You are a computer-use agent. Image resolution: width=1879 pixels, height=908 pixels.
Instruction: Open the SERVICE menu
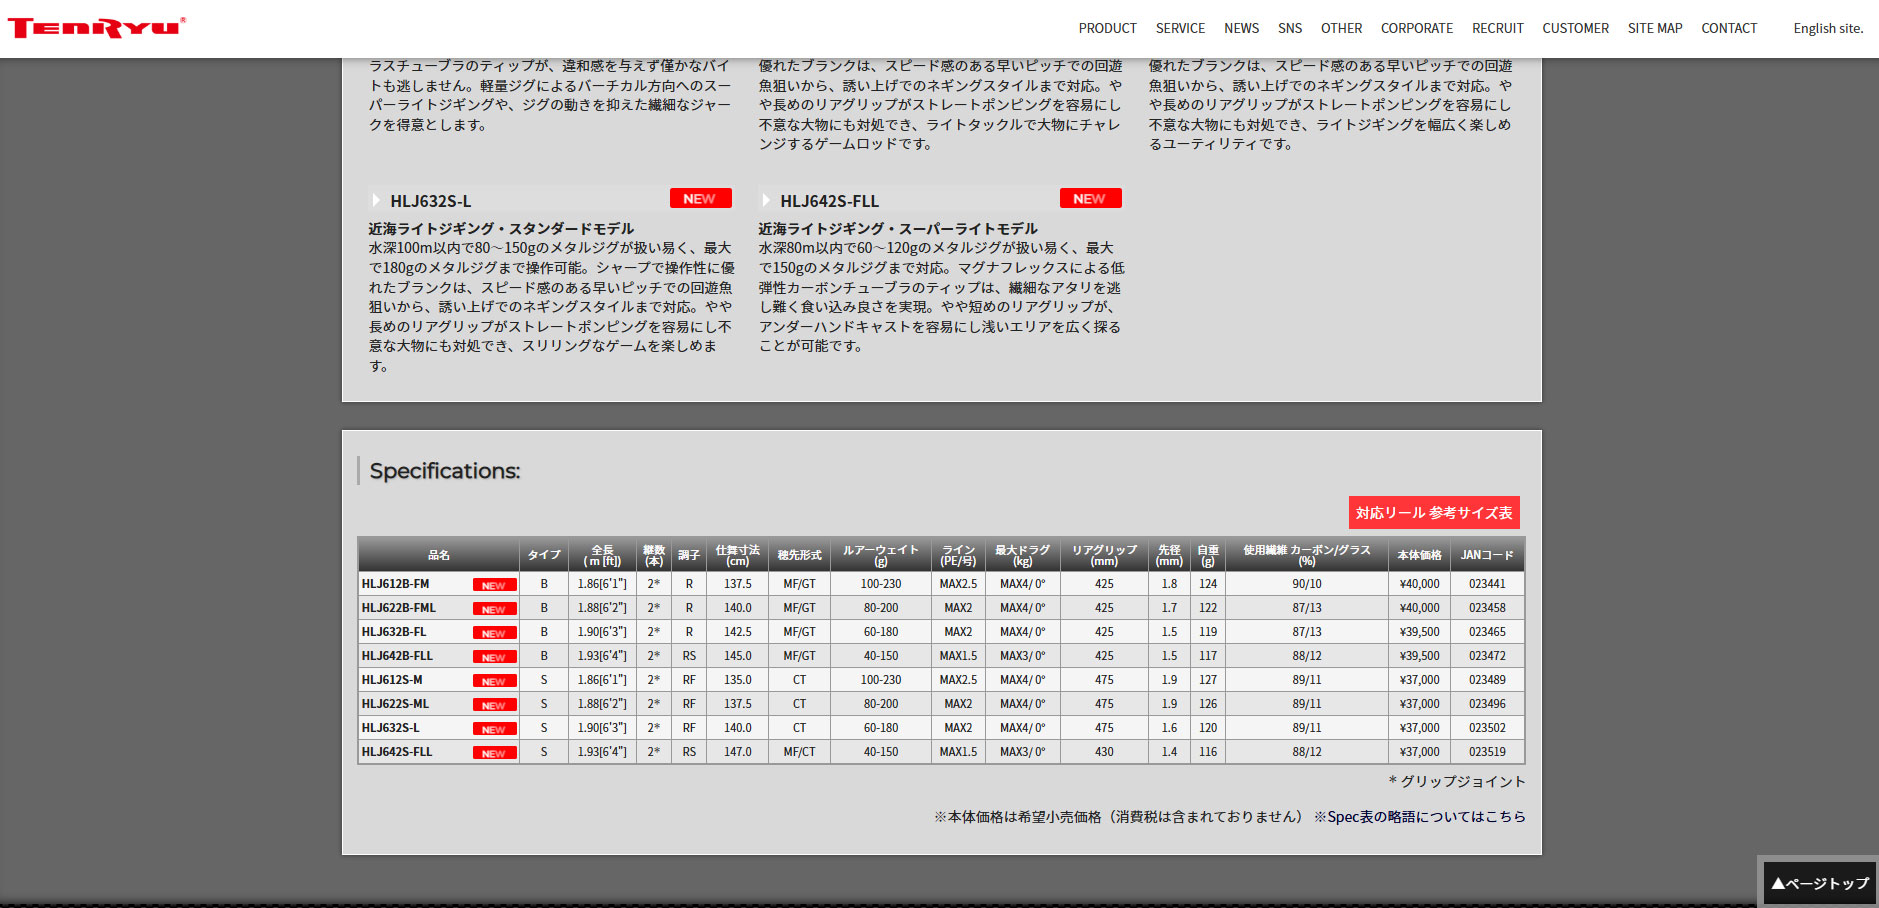coord(1180,28)
